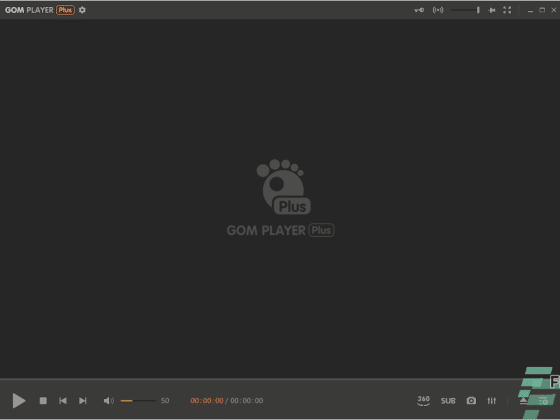Capture a screenshot with the camera icon
560x420 pixels.
471,401
